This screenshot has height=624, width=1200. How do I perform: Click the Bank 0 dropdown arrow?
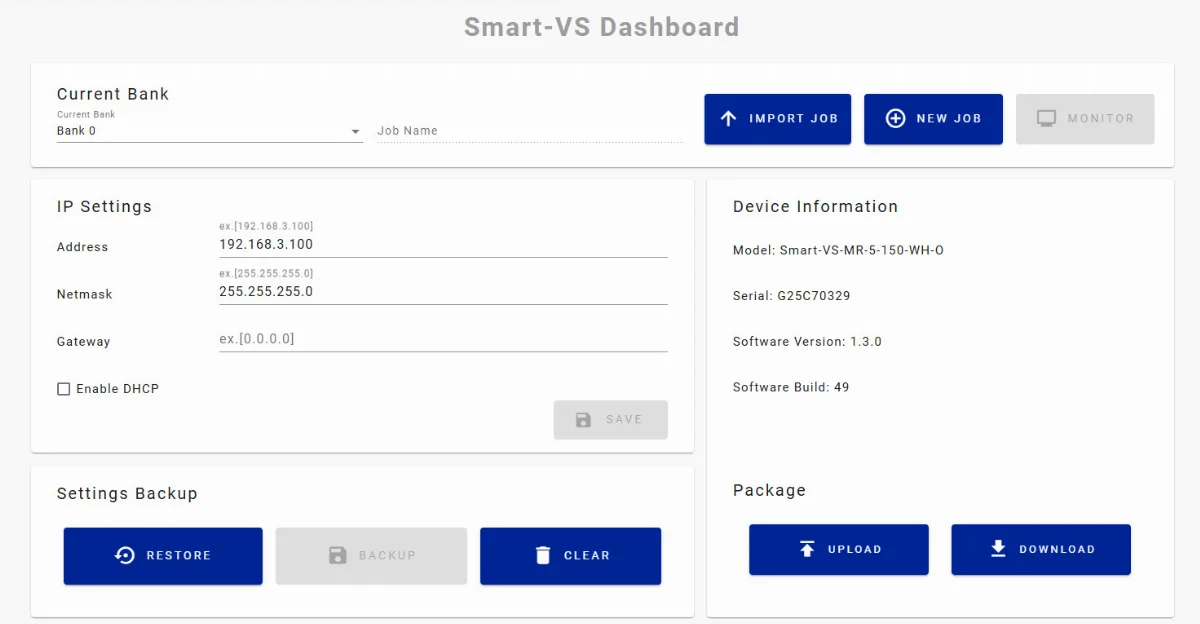[356, 131]
